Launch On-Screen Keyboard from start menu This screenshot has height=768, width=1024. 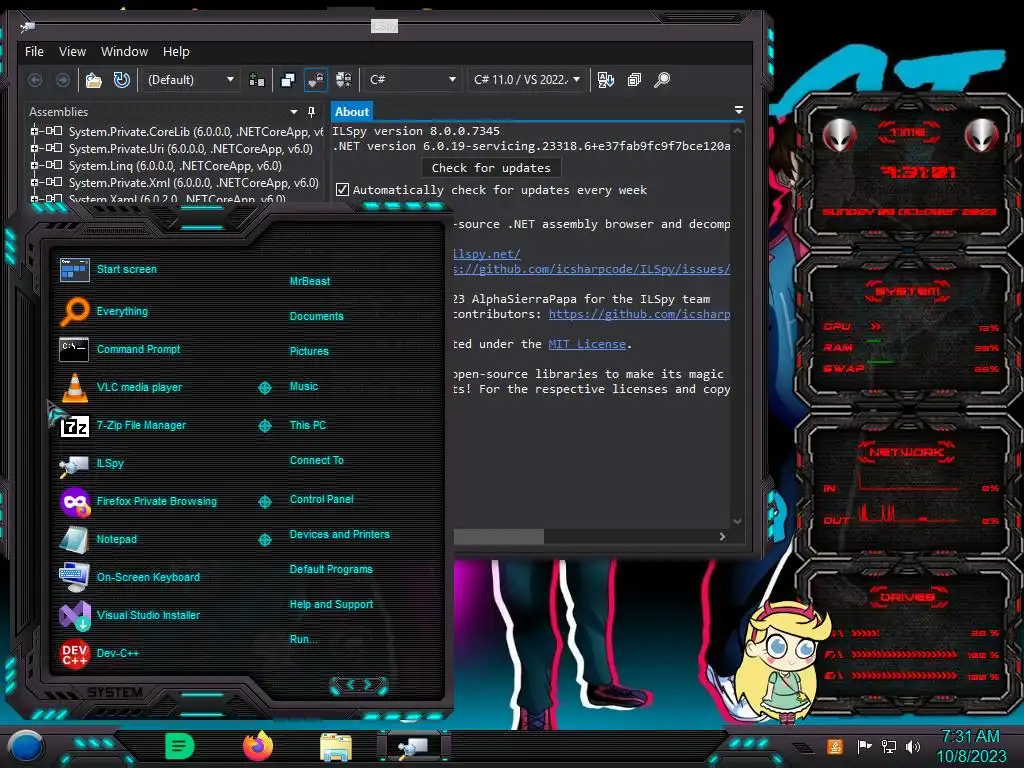tap(148, 577)
